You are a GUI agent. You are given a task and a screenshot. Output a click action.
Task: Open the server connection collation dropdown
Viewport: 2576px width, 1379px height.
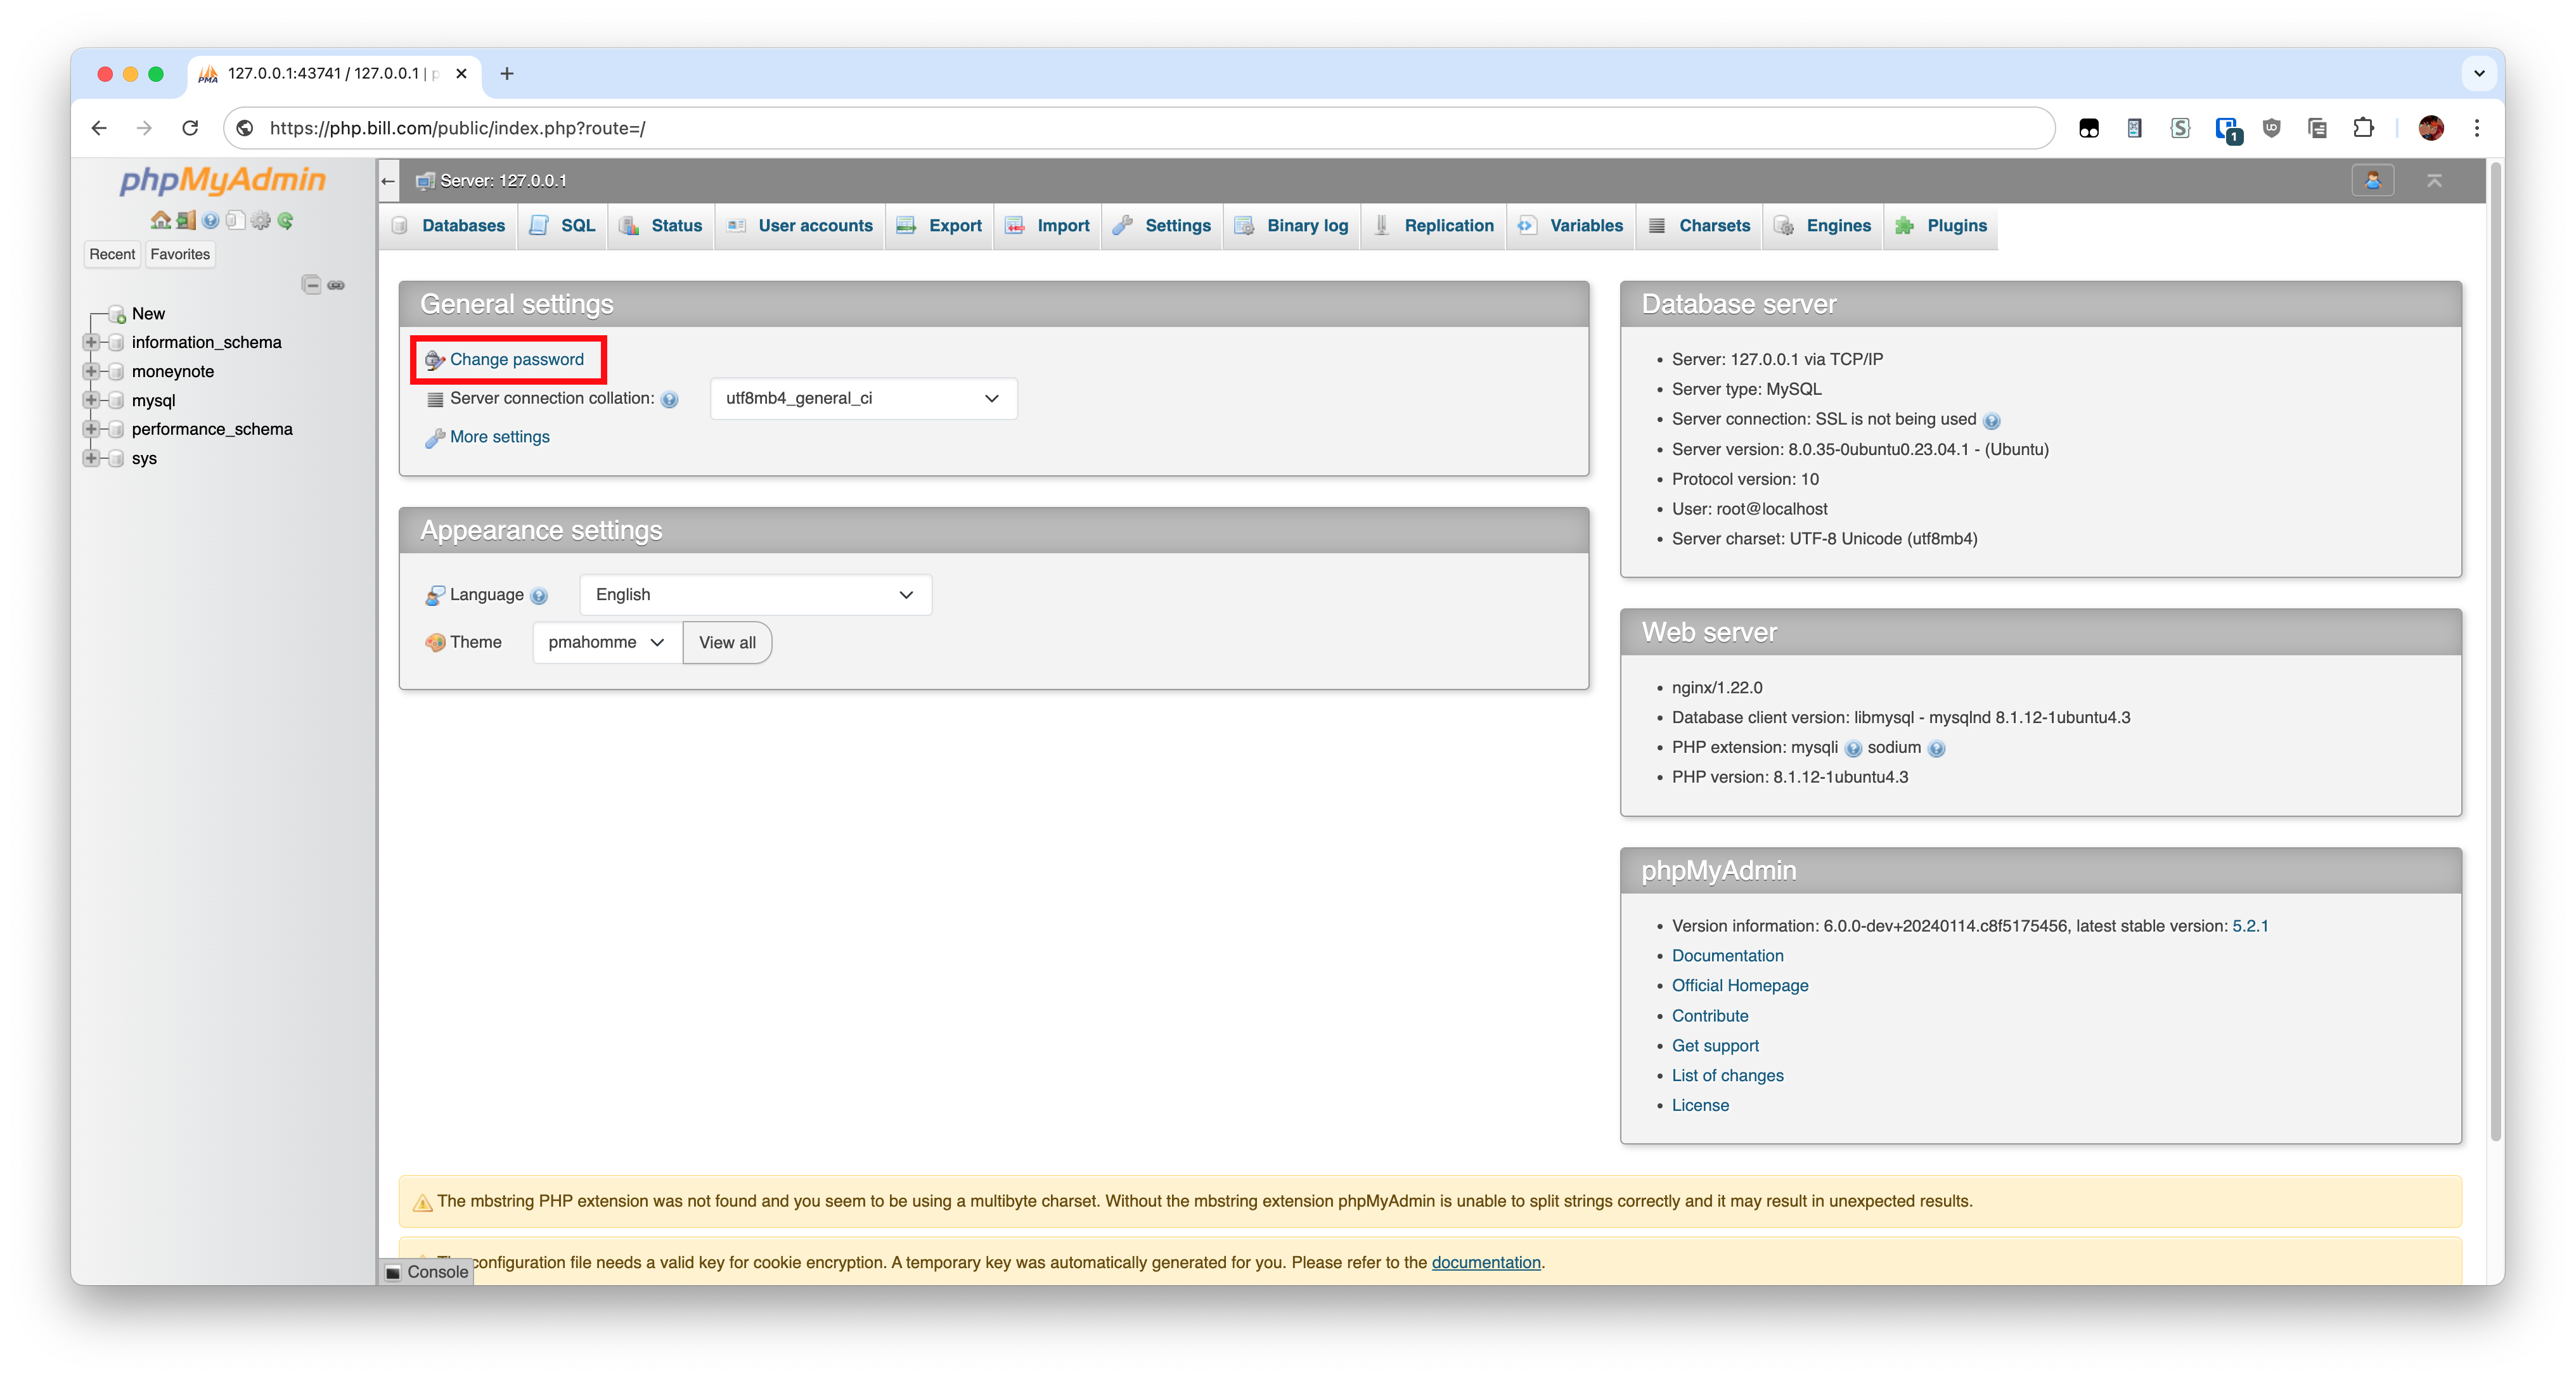point(863,398)
